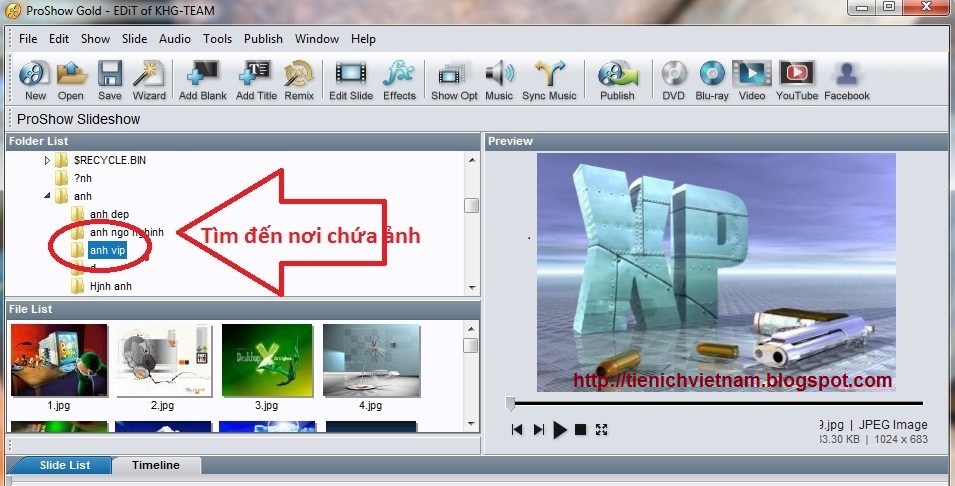Play the slideshow preview
The height and width of the screenshot is (486, 955).
560,430
